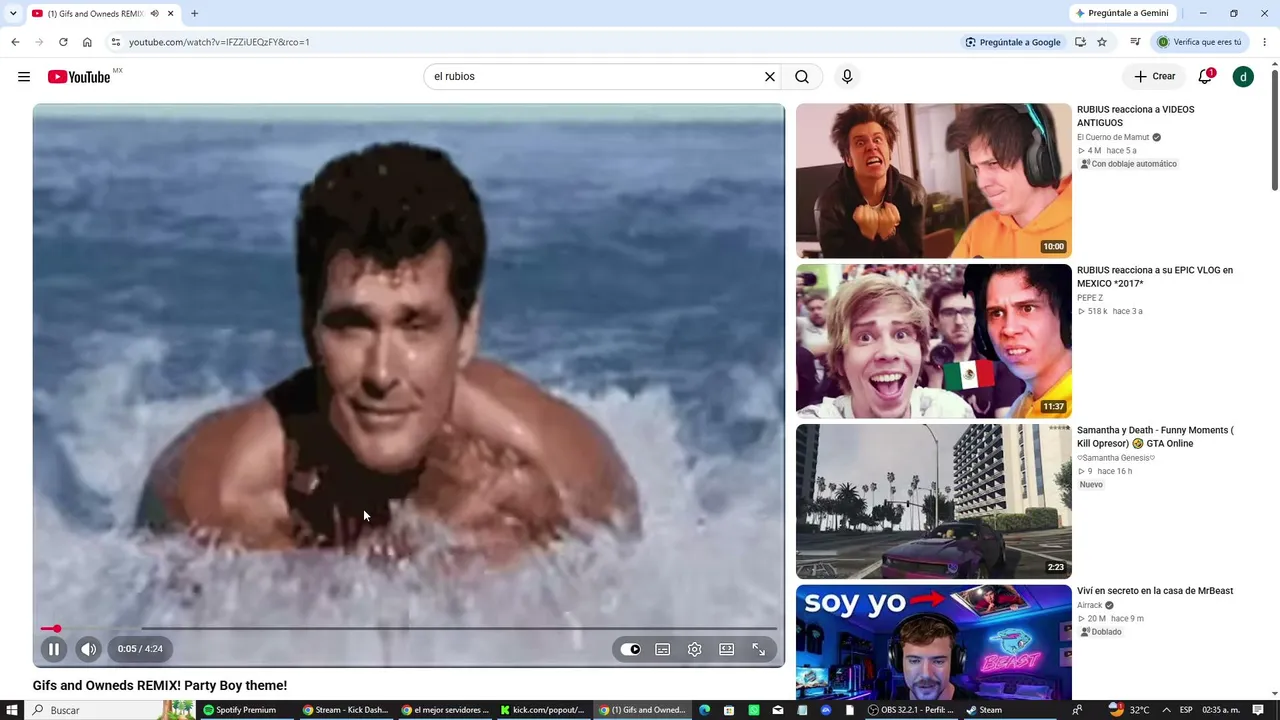
Task: Toggle subtitles in the video player
Action: (x=663, y=649)
